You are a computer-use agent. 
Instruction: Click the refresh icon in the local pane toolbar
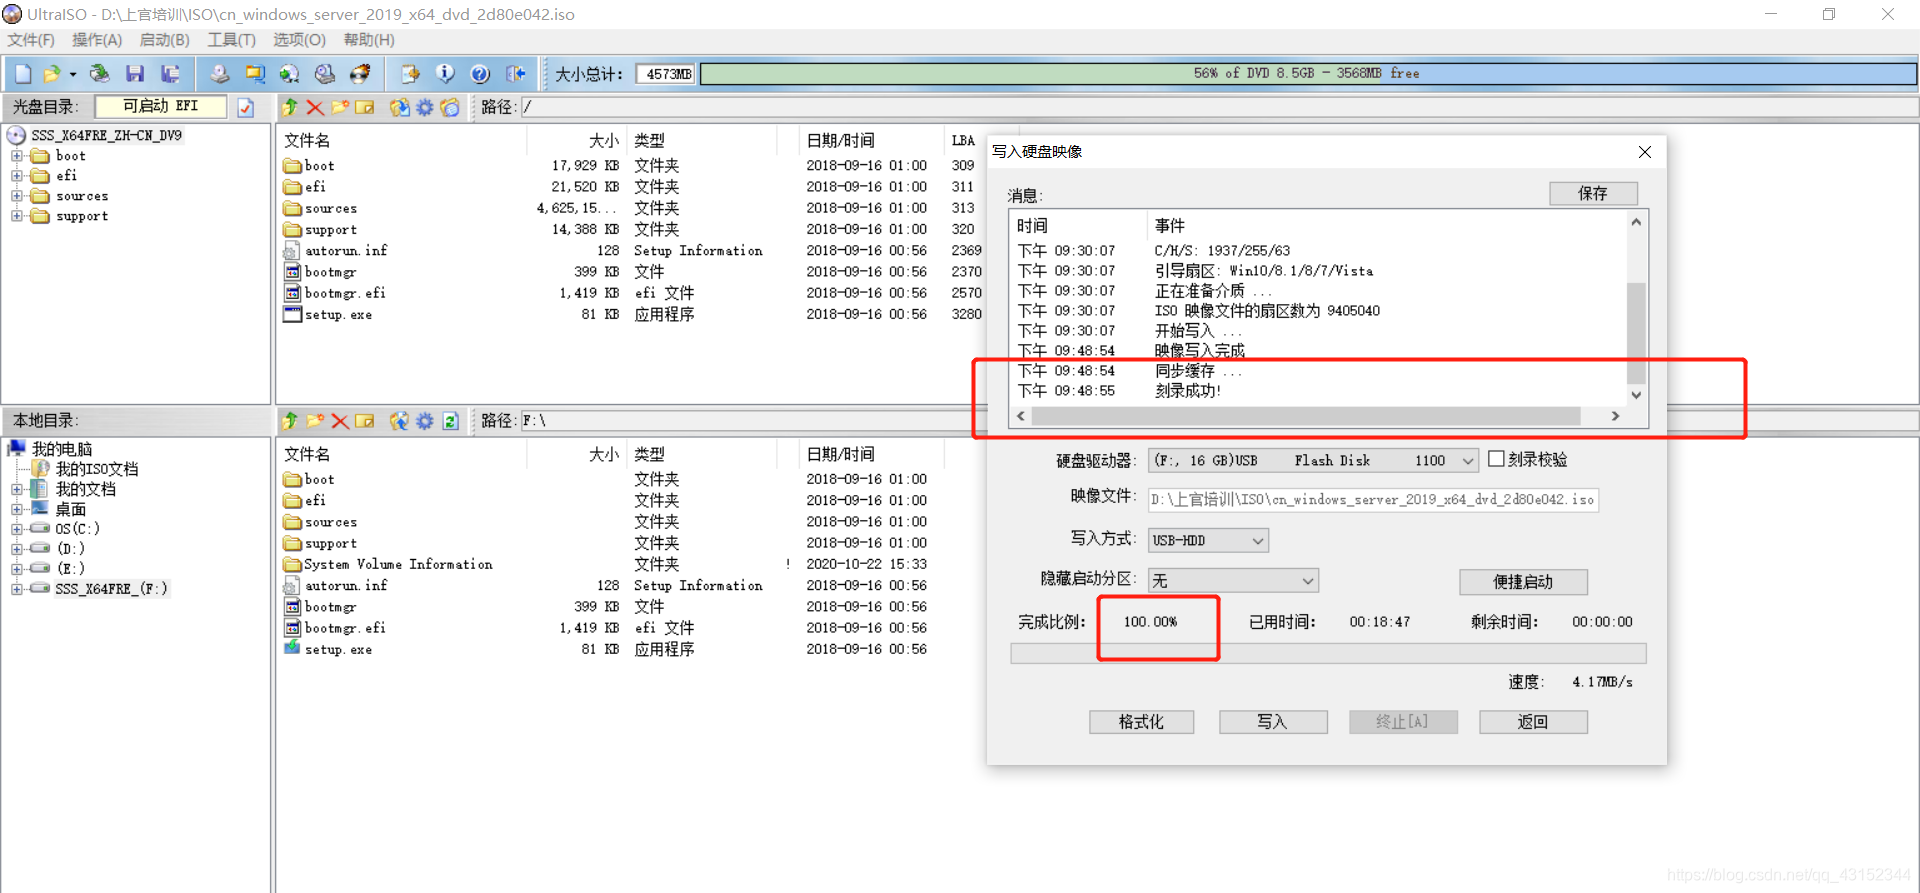point(451,421)
